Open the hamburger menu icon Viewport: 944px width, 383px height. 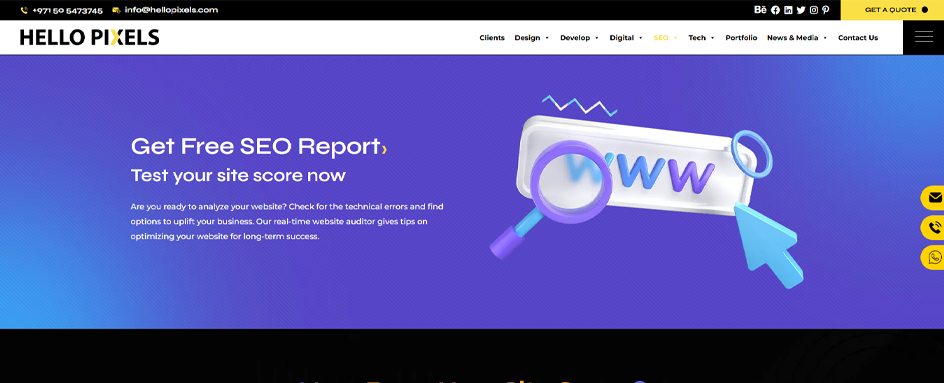924,37
